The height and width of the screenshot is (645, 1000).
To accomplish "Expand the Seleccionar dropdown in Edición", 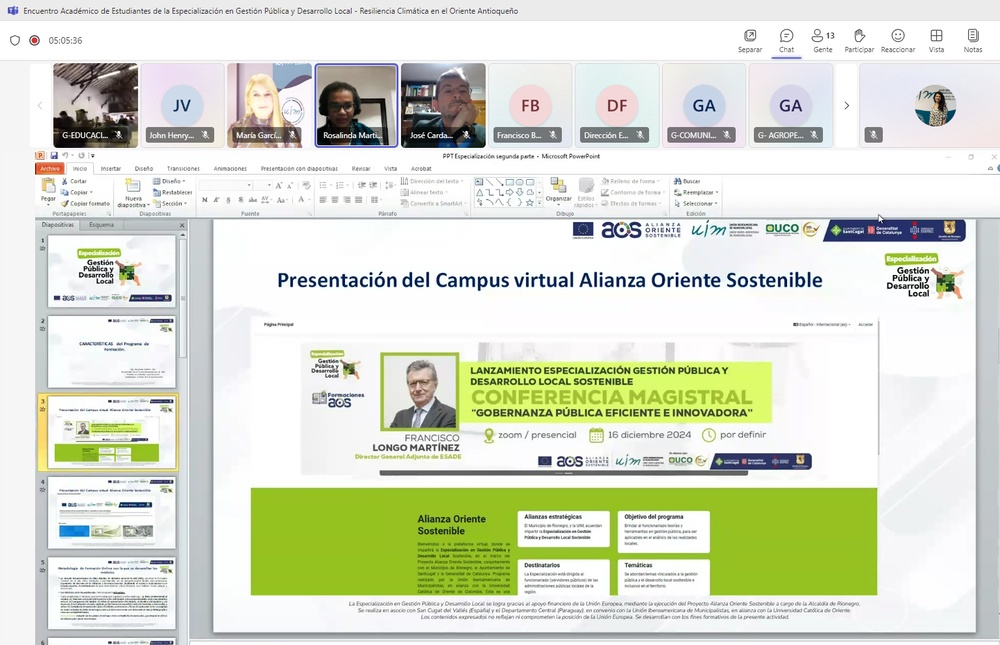I will click(697, 203).
